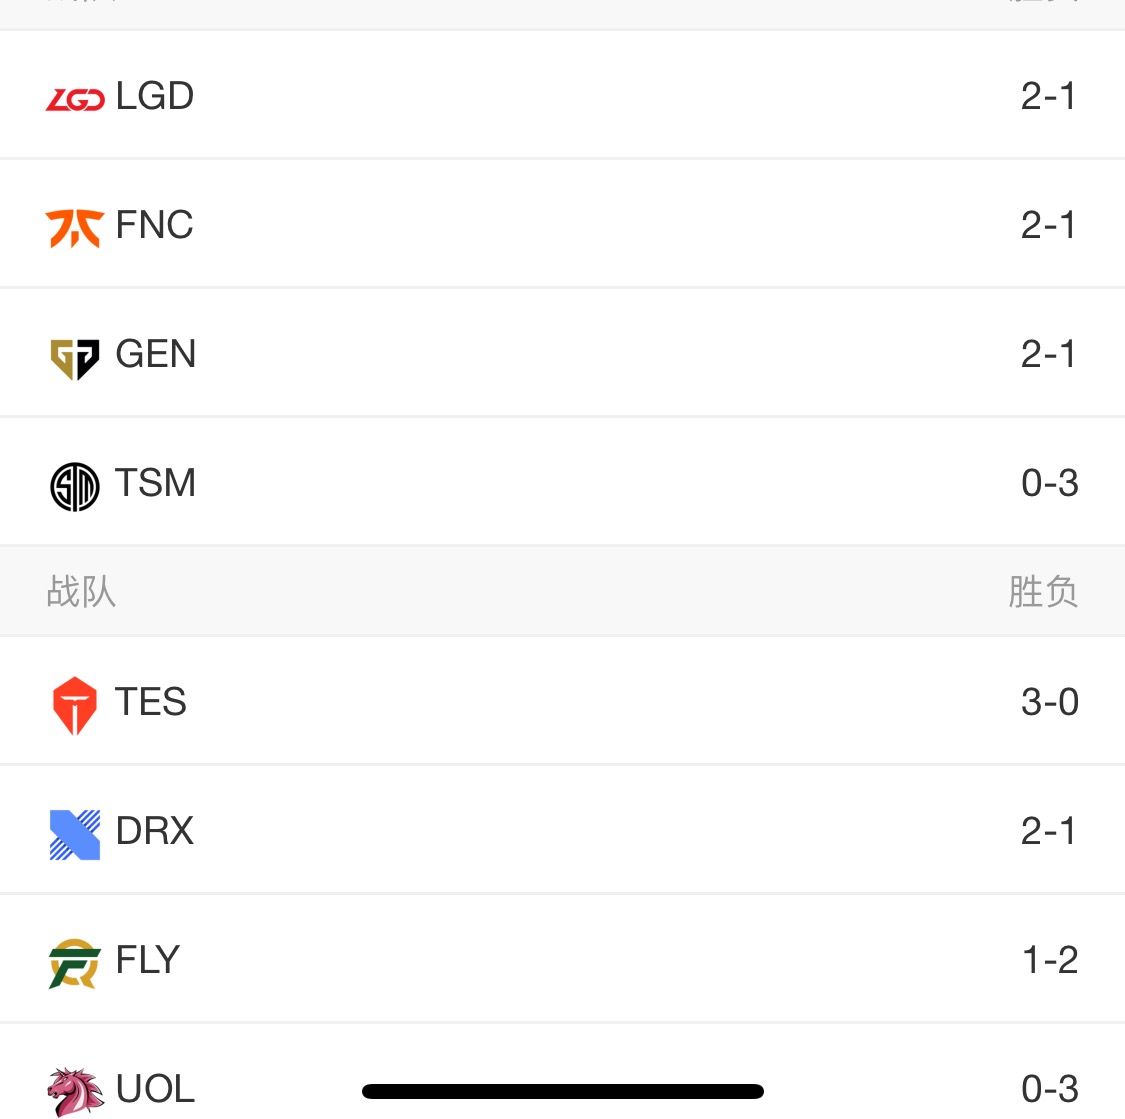Tap the DRX blue cross logo
Image resolution: width=1125 pixels, height=1119 pixels.
(x=75, y=835)
